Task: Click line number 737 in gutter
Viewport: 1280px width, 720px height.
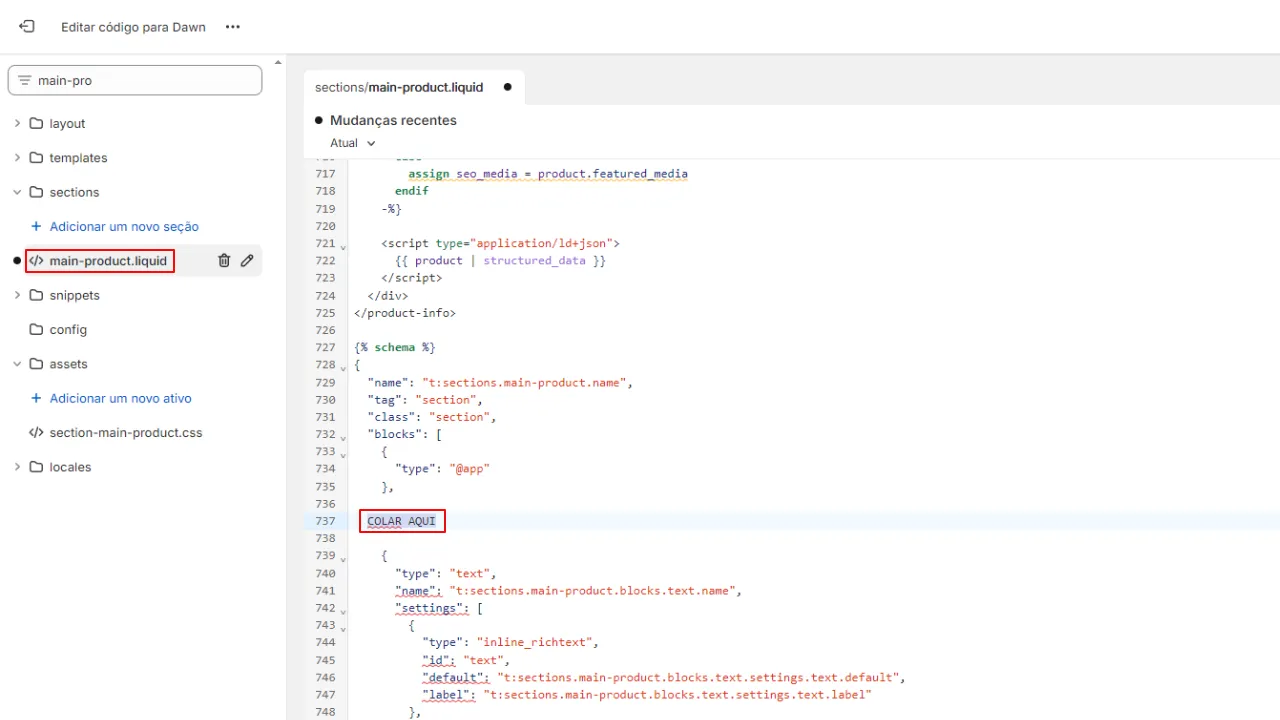Action: [x=325, y=521]
